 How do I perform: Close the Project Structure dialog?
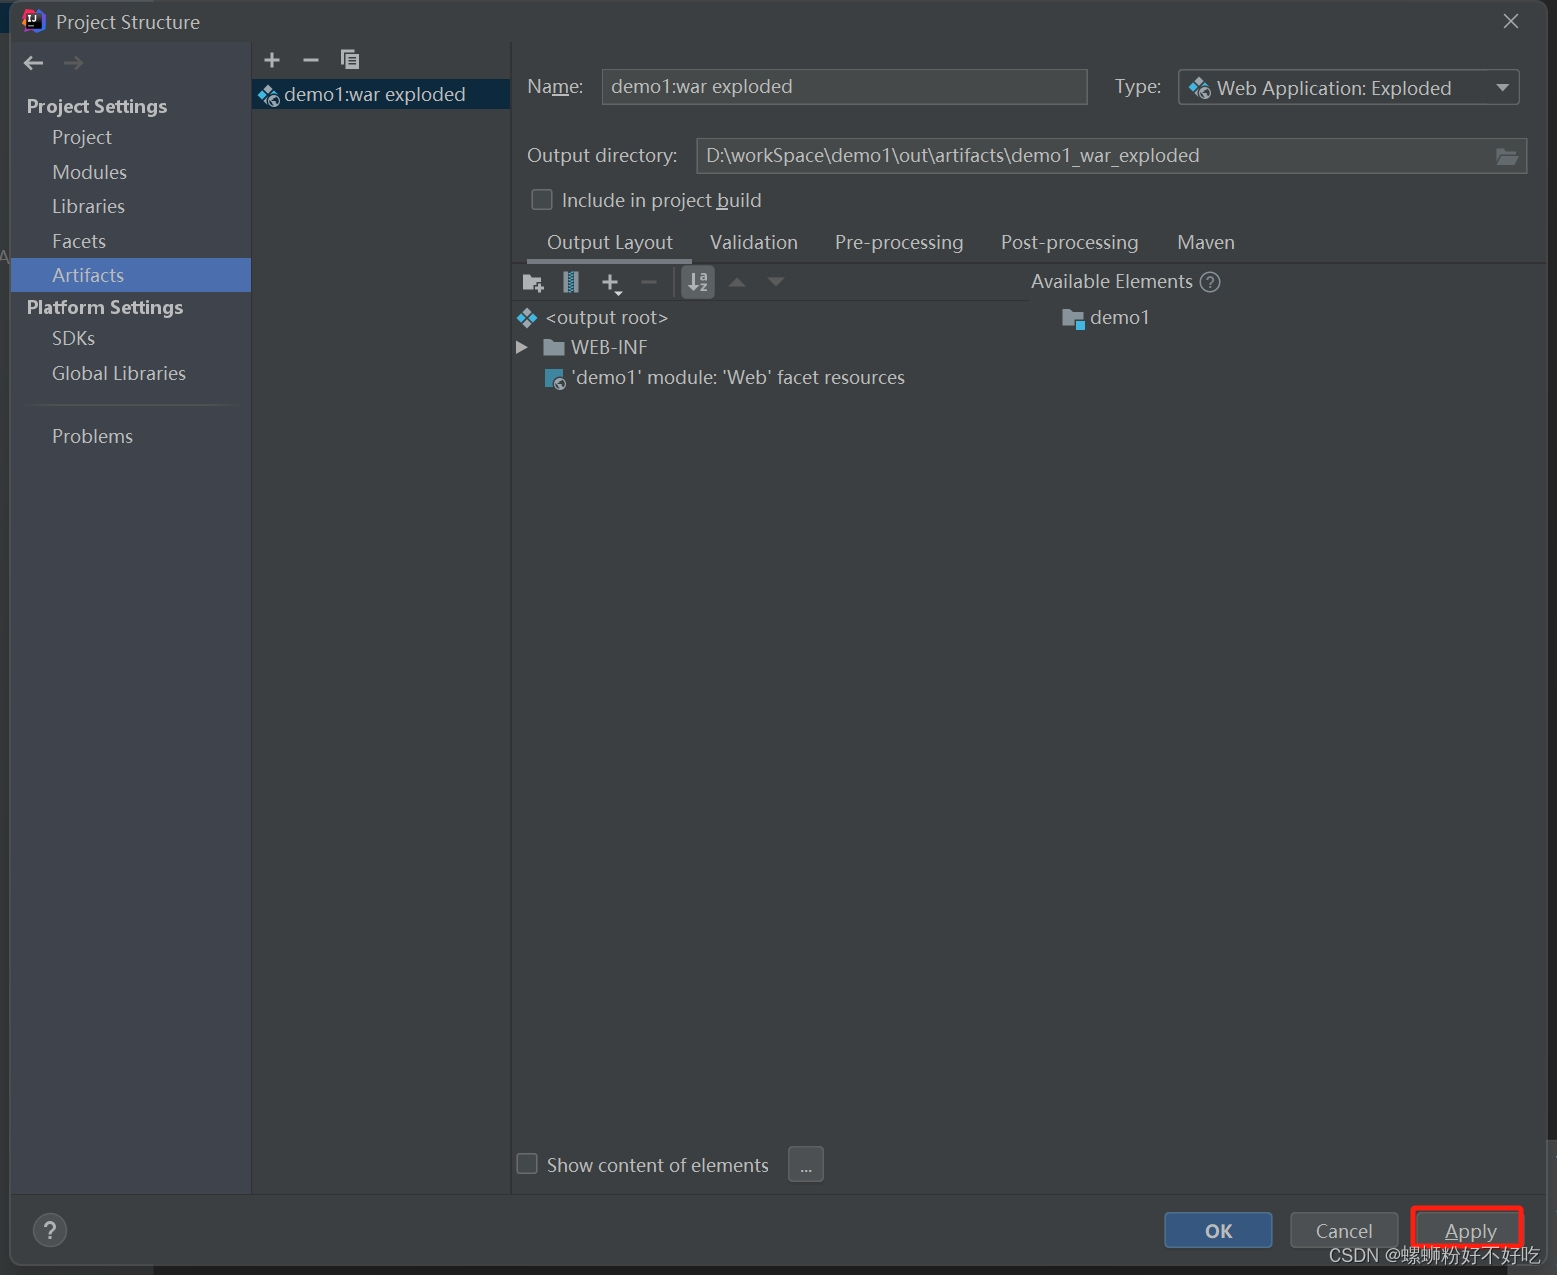coord(1511,21)
